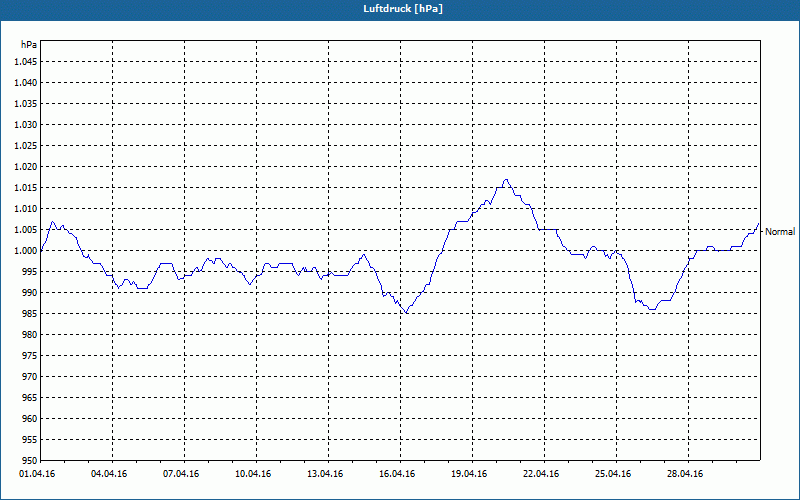Click the 10.04.16 date label

(x=253, y=474)
